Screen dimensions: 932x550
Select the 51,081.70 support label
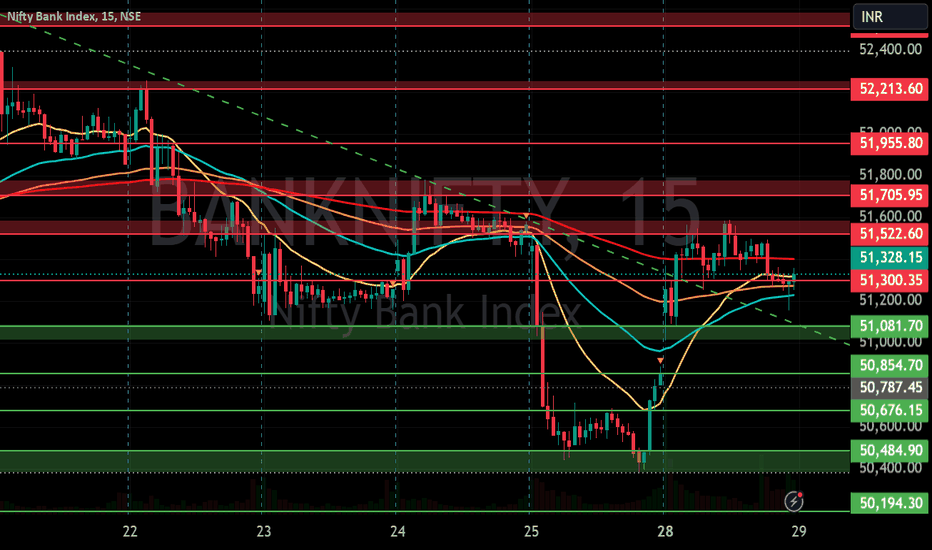click(x=889, y=326)
